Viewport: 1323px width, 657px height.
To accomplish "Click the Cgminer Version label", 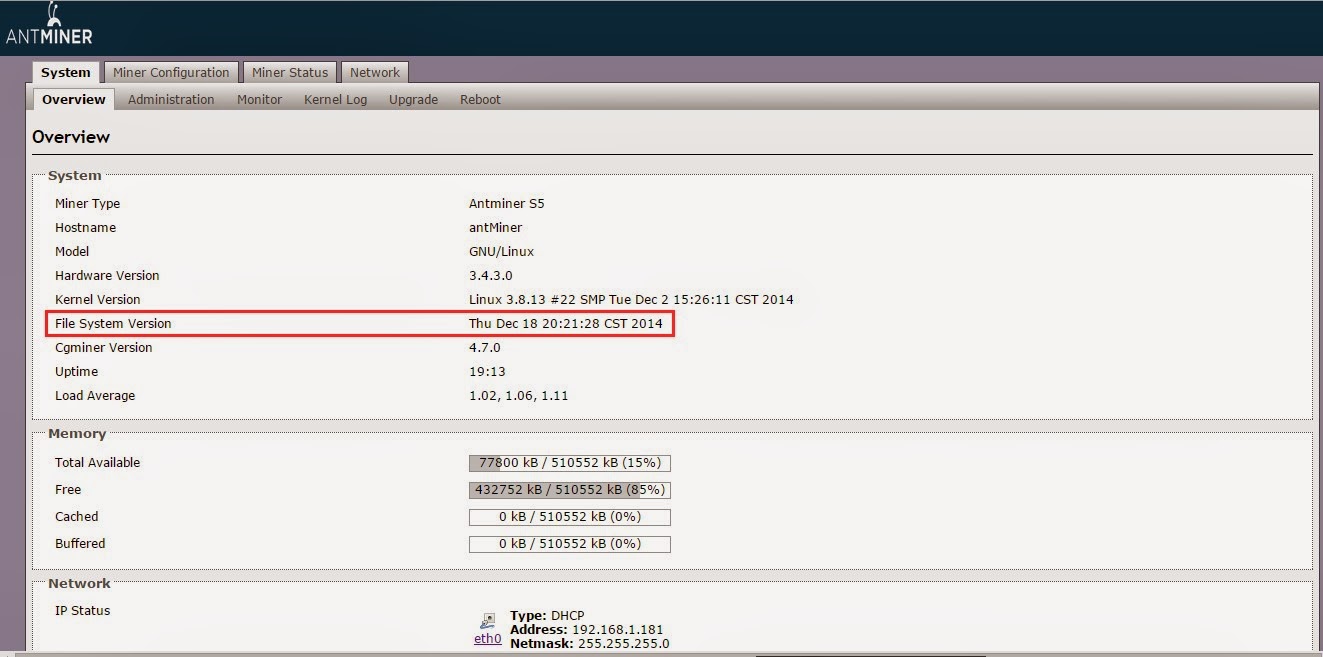I will pos(104,347).
